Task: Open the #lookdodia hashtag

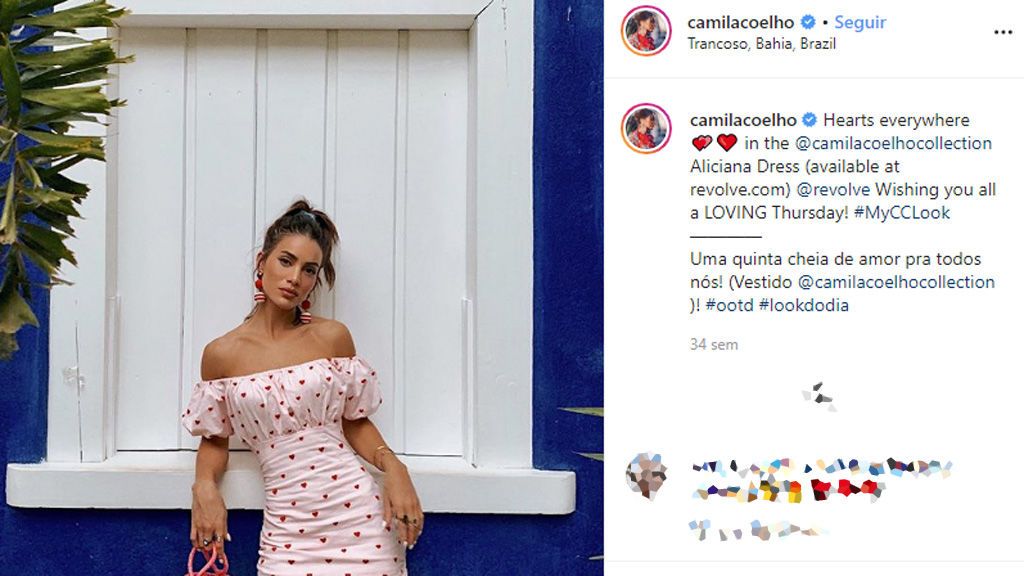Action: tap(803, 305)
